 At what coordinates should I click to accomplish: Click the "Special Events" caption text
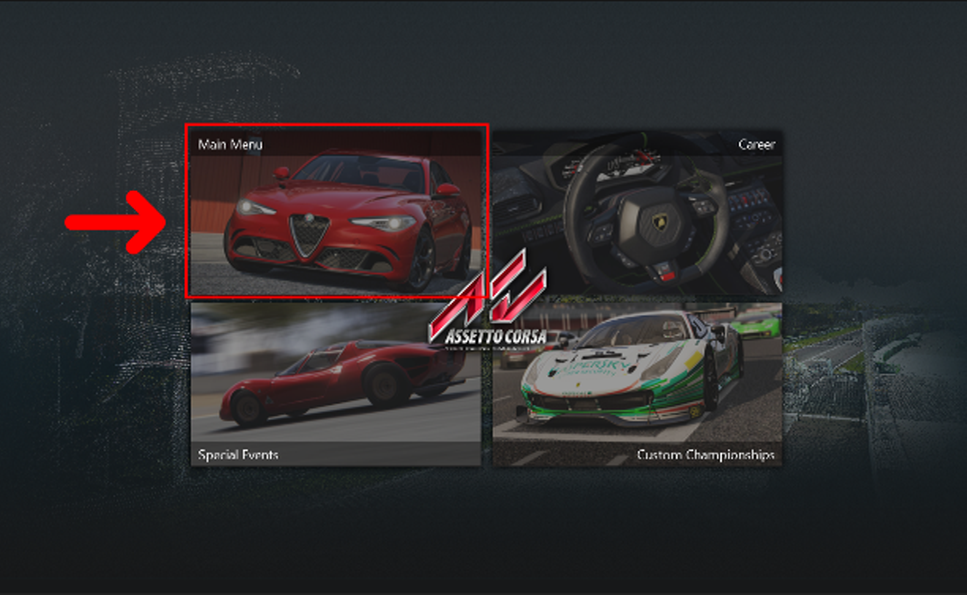pyautogui.click(x=238, y=455)
